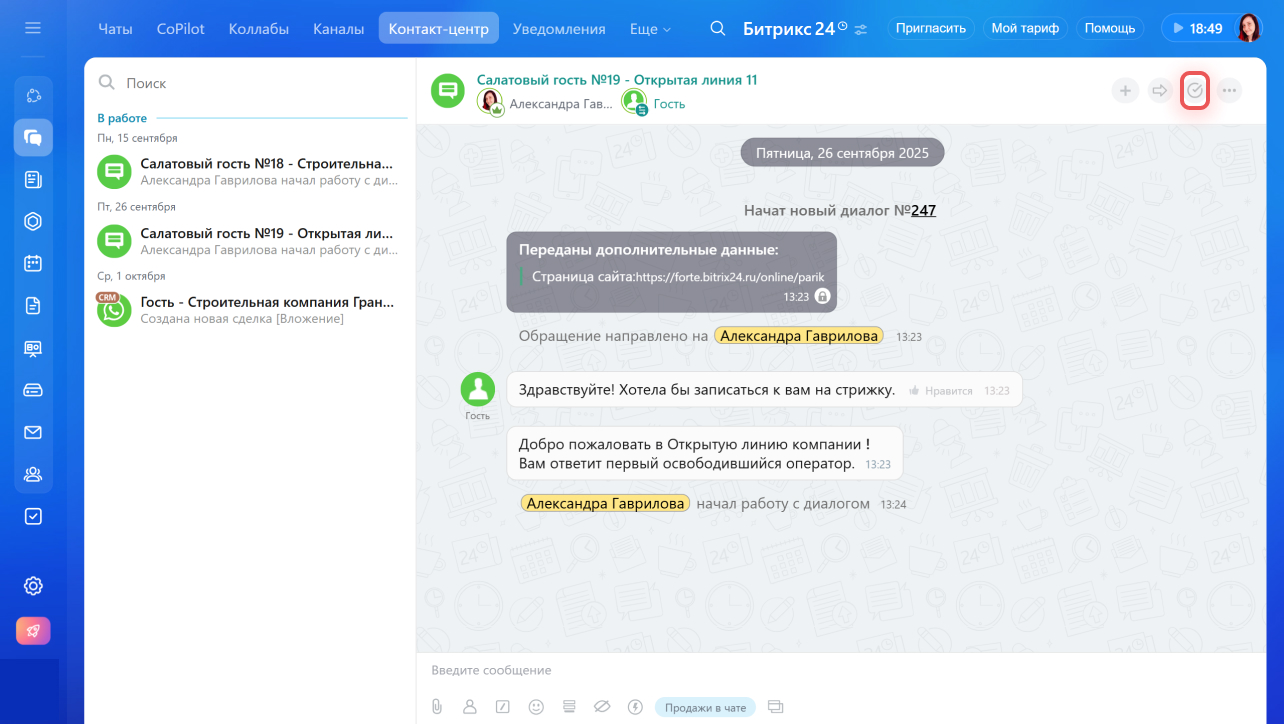Start the workday timer showing 18:49
The image size is (1284, 724).
pos(1196,28)
